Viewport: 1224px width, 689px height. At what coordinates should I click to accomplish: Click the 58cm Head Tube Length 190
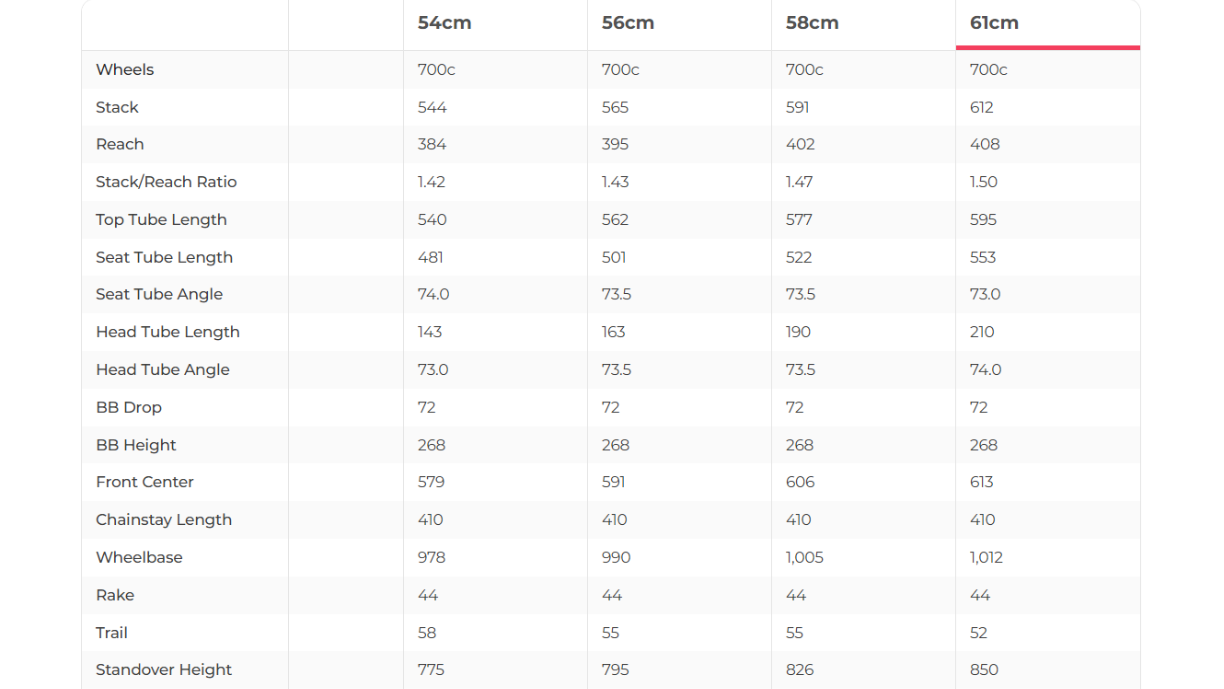tap(798, 332)
